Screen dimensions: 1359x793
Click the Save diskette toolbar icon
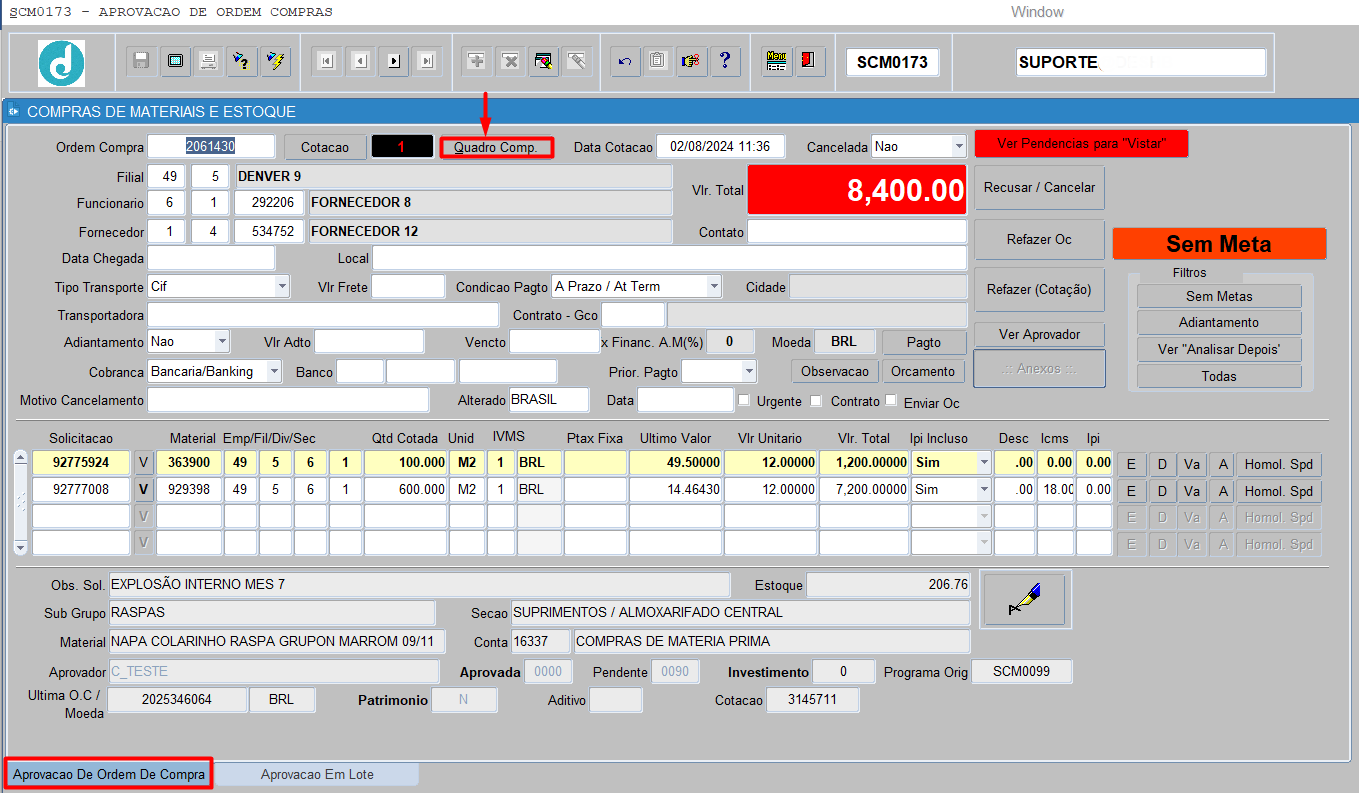point(142,61)
